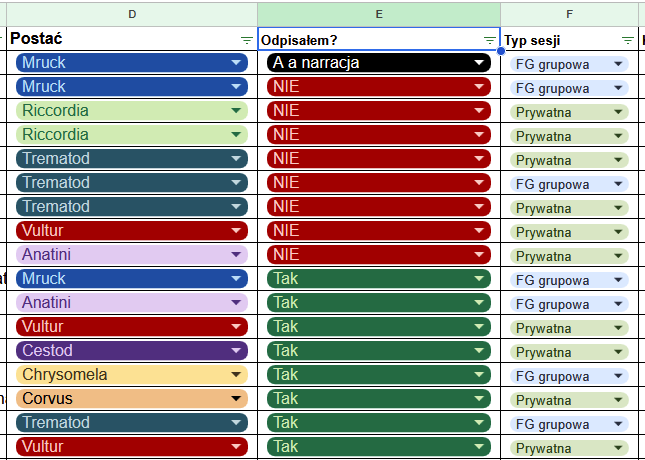Image resolution: width=645 pixels, height=460 pixels.
Task: Open Tak dropdown in the Cestod row
Action: tap(480, 351)
